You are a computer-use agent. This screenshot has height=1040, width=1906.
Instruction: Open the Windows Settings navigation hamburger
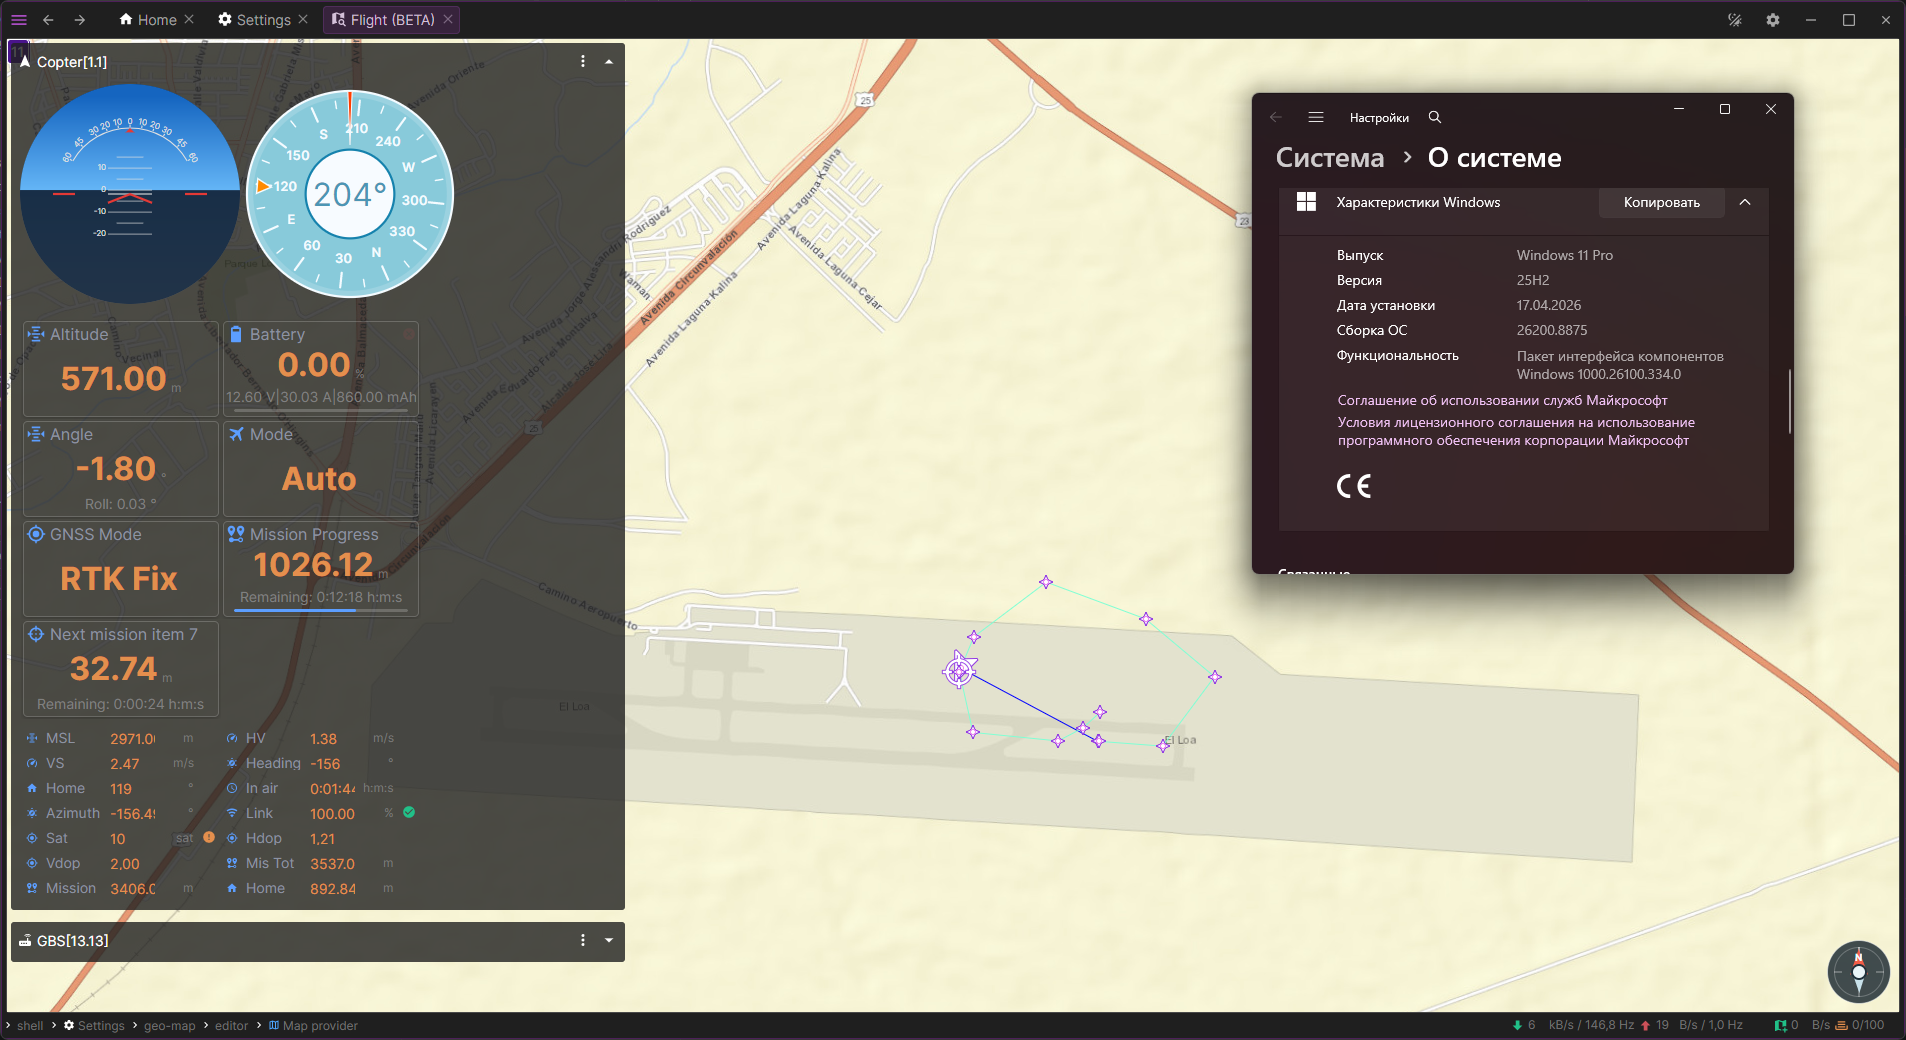click(1316, 117)
